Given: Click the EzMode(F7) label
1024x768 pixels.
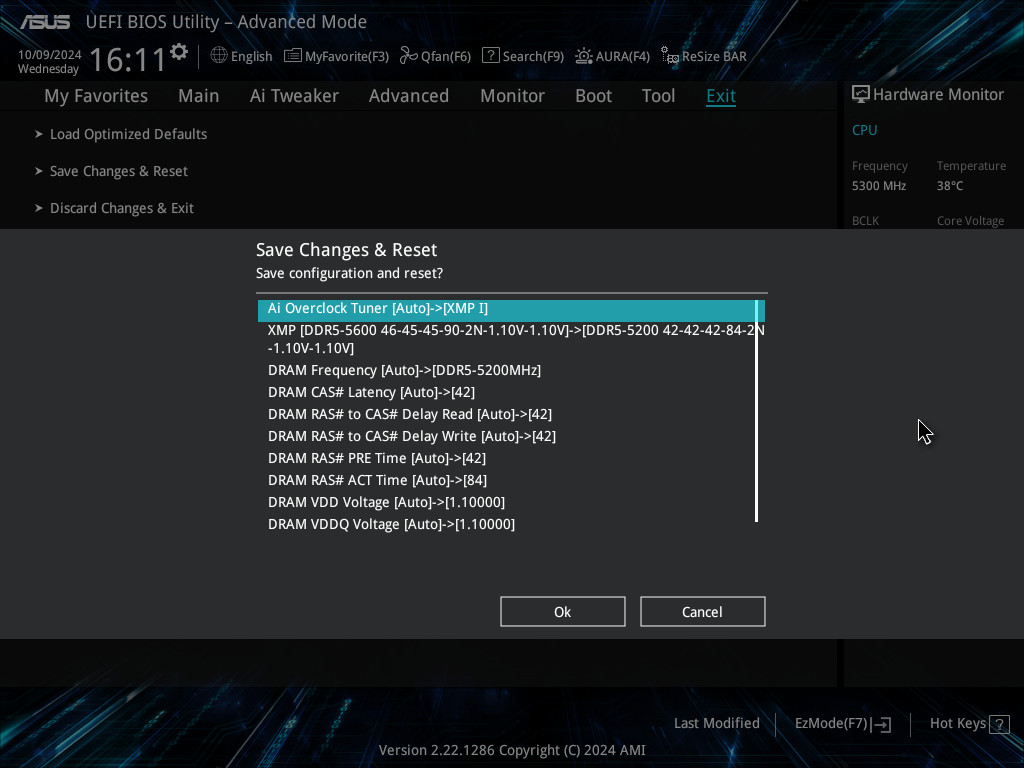Looking at the screenshot, I should (x=831, y=724).
